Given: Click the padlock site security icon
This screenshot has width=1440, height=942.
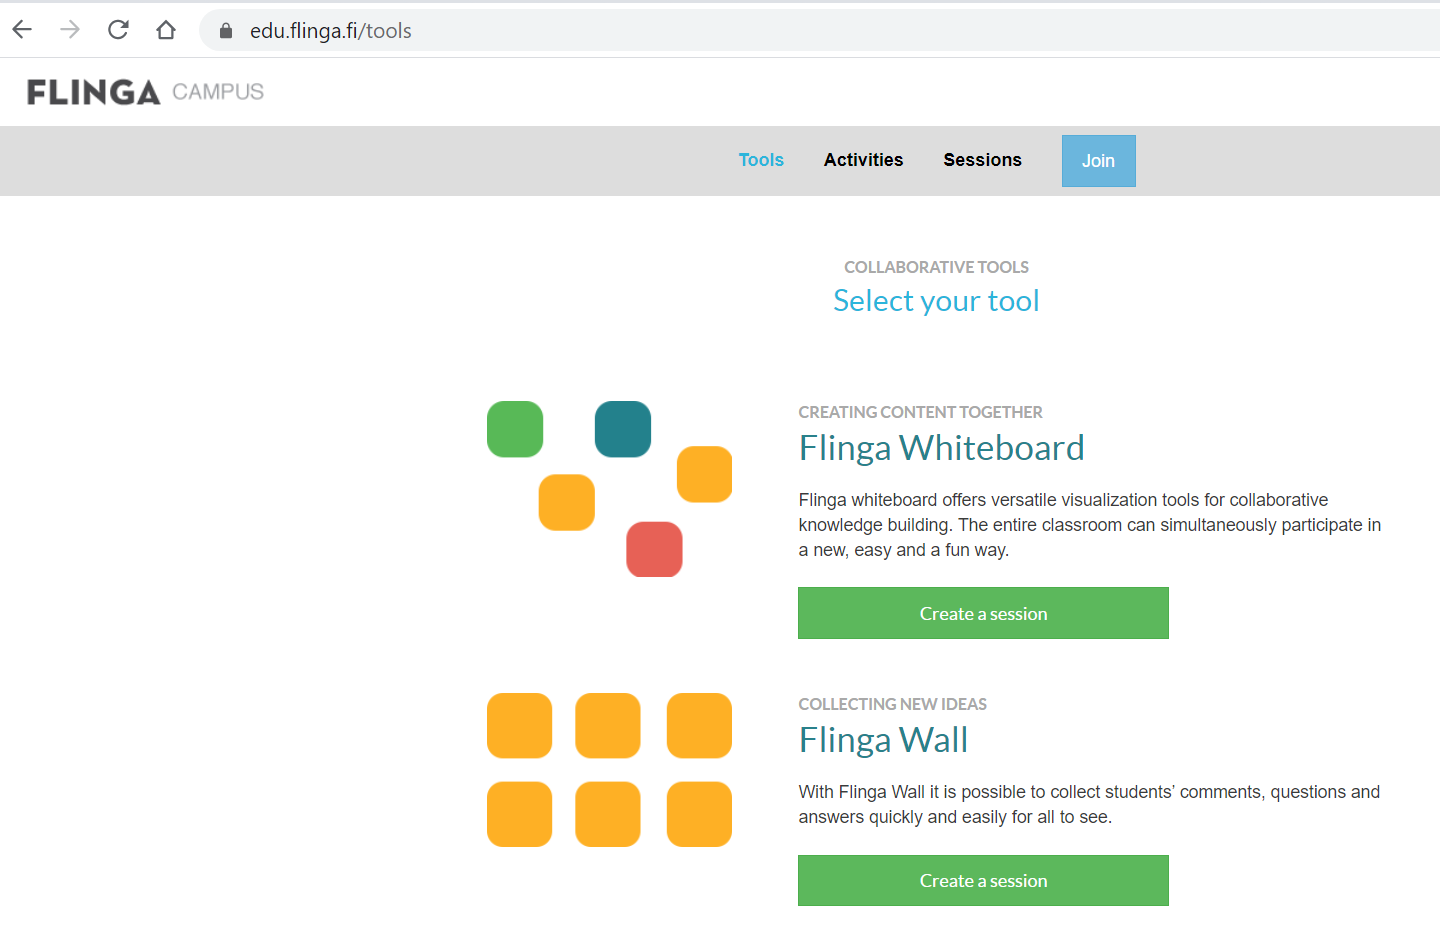Looking at the screenshot, I should pos(226,31).
